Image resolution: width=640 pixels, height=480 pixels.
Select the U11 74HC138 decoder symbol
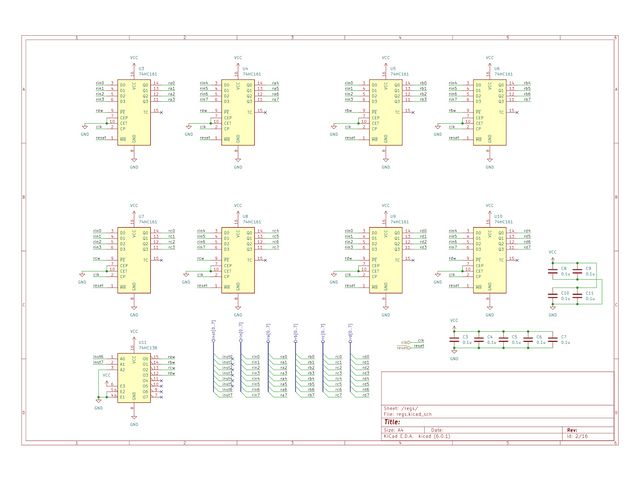coord(134,377)
